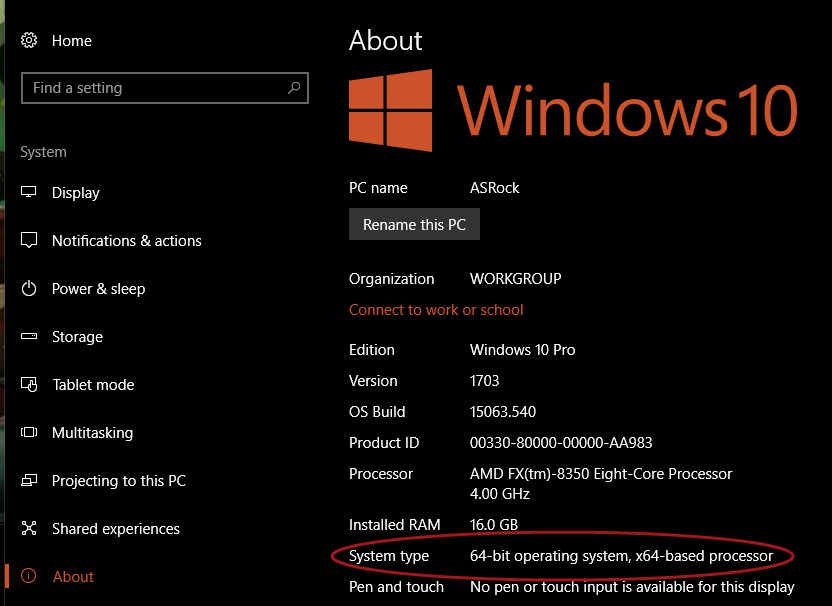Click the Installed RAM label
This screenshot has width=832, height=606.
point(395,525)
